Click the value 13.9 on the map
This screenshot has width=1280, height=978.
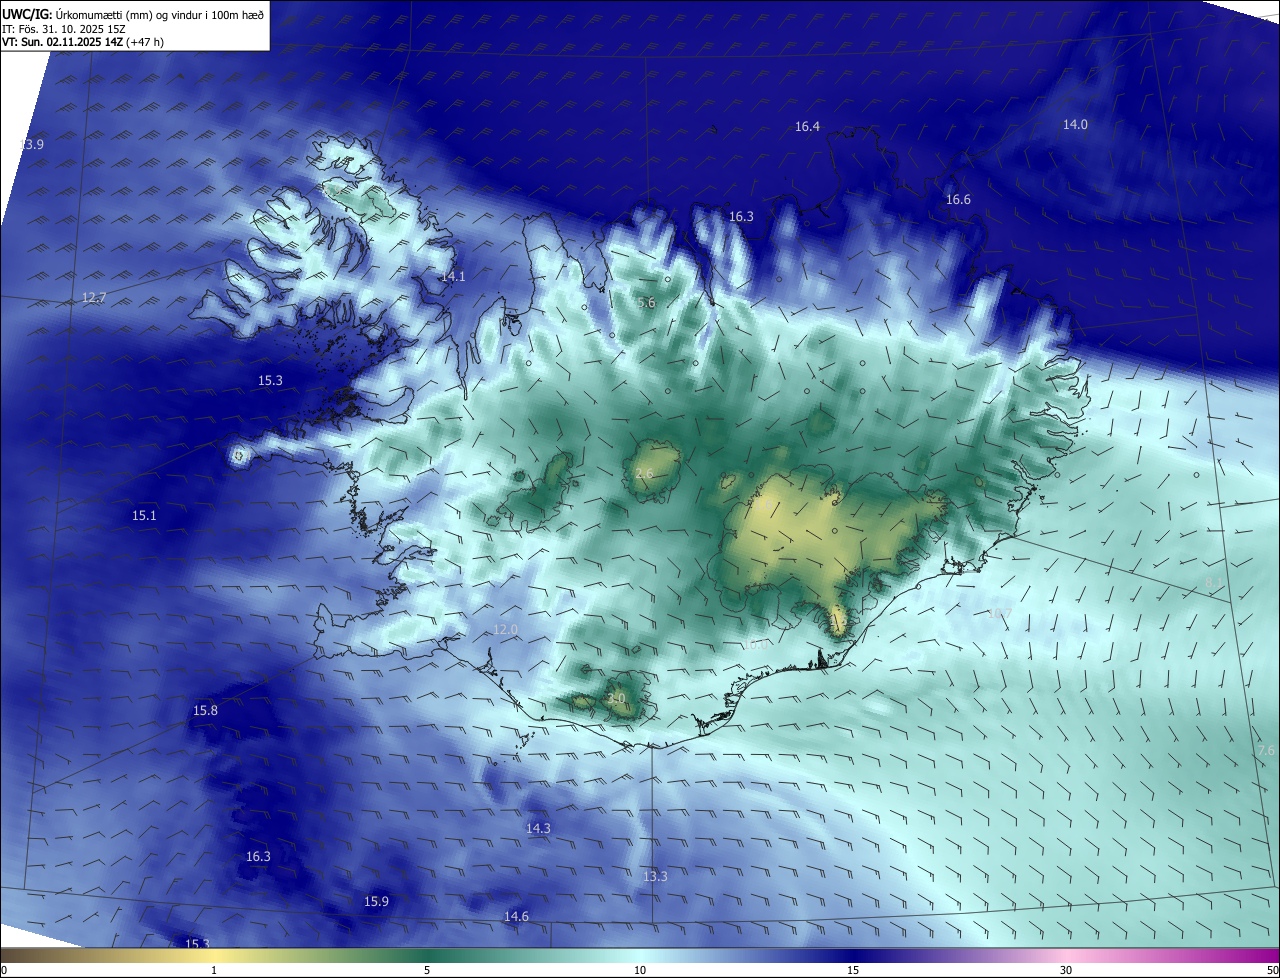tap(32, 145)
